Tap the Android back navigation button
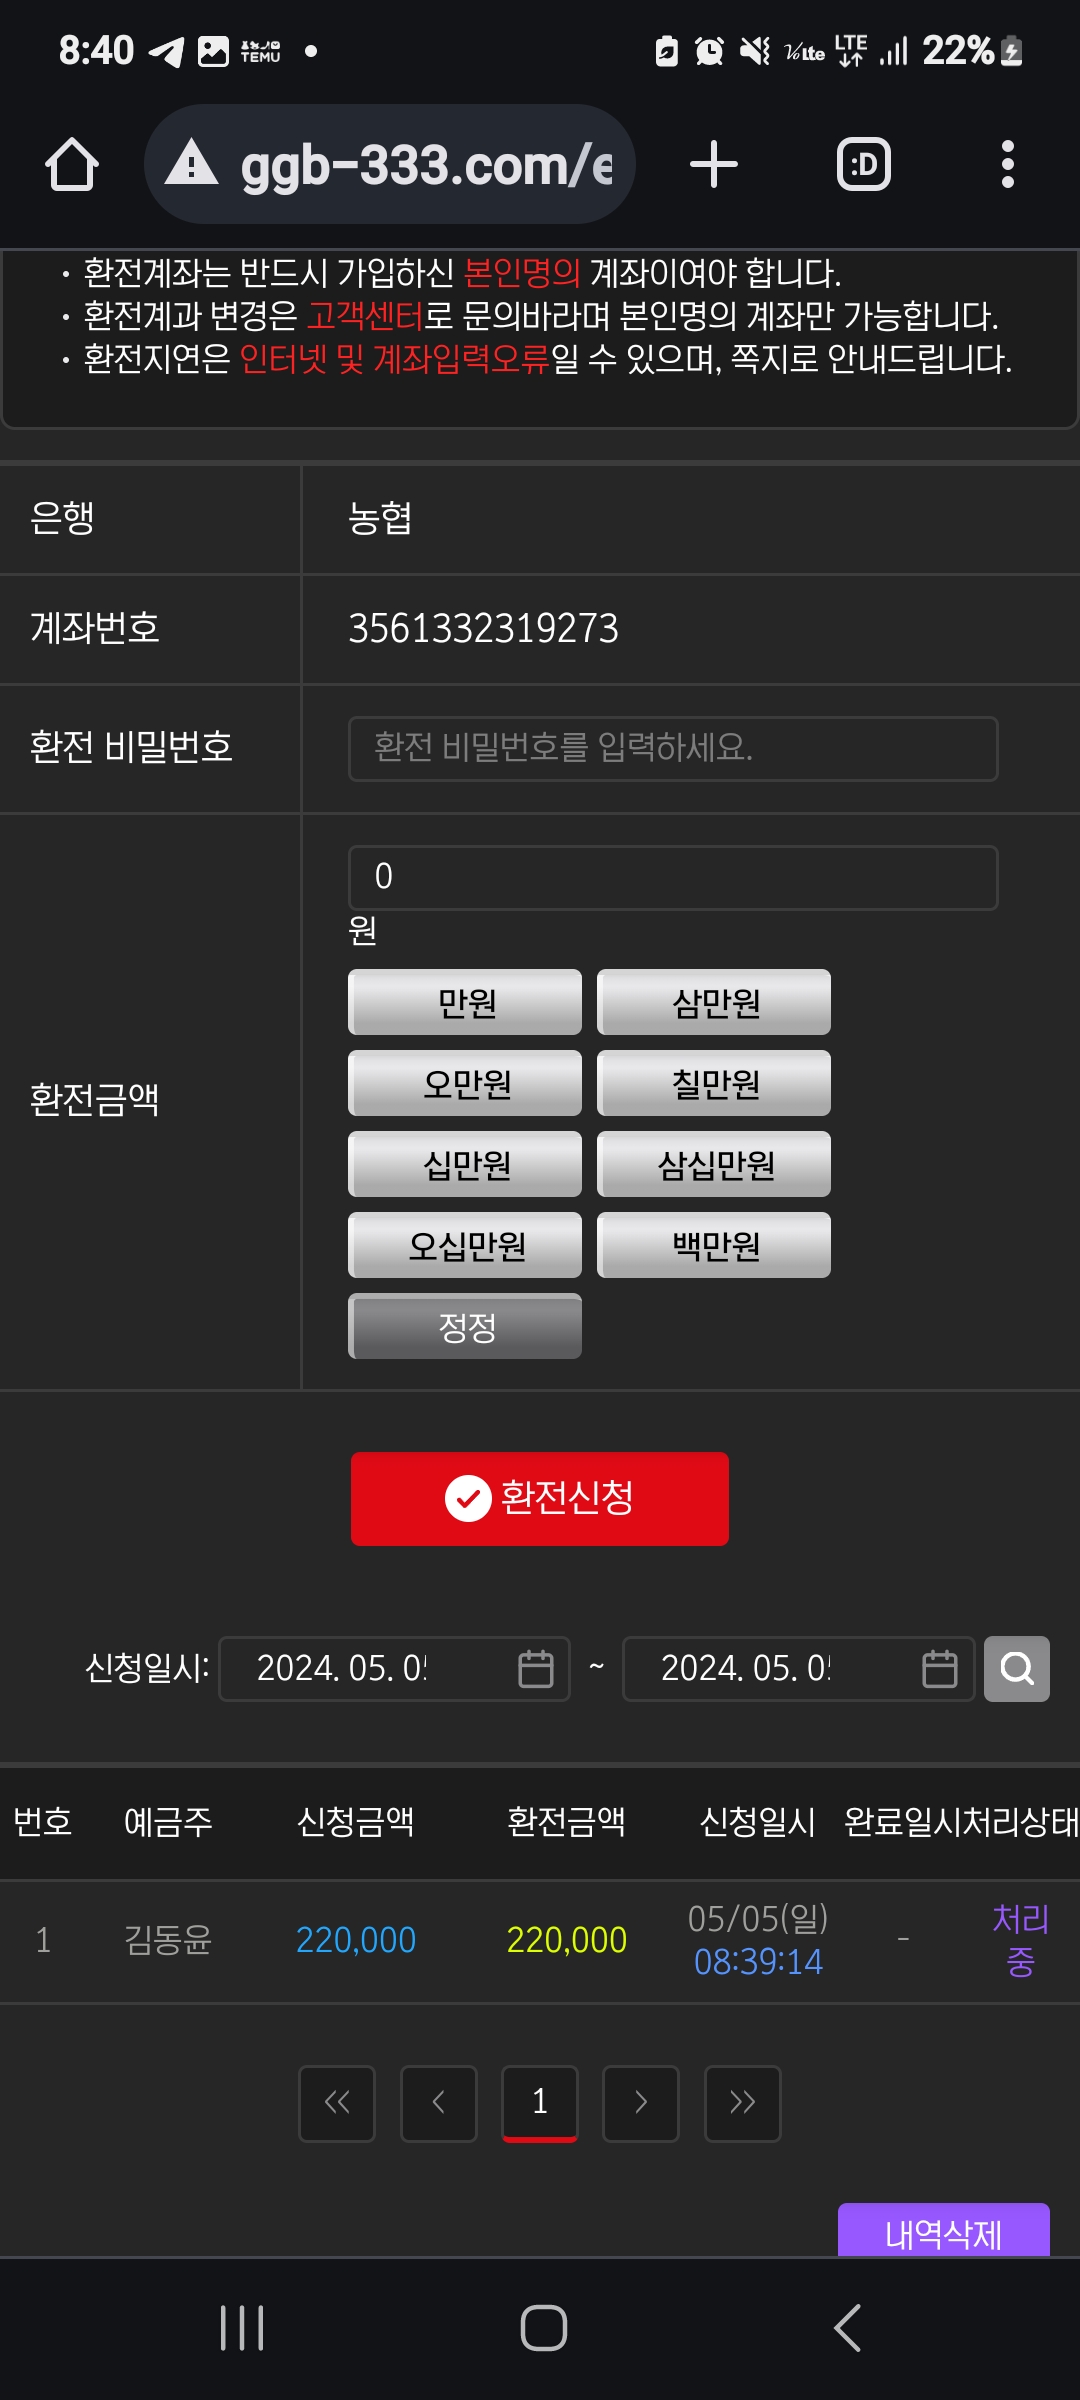This screenshot has width=1080, height=2400. pyautogui.click(x=847, y=2328)
